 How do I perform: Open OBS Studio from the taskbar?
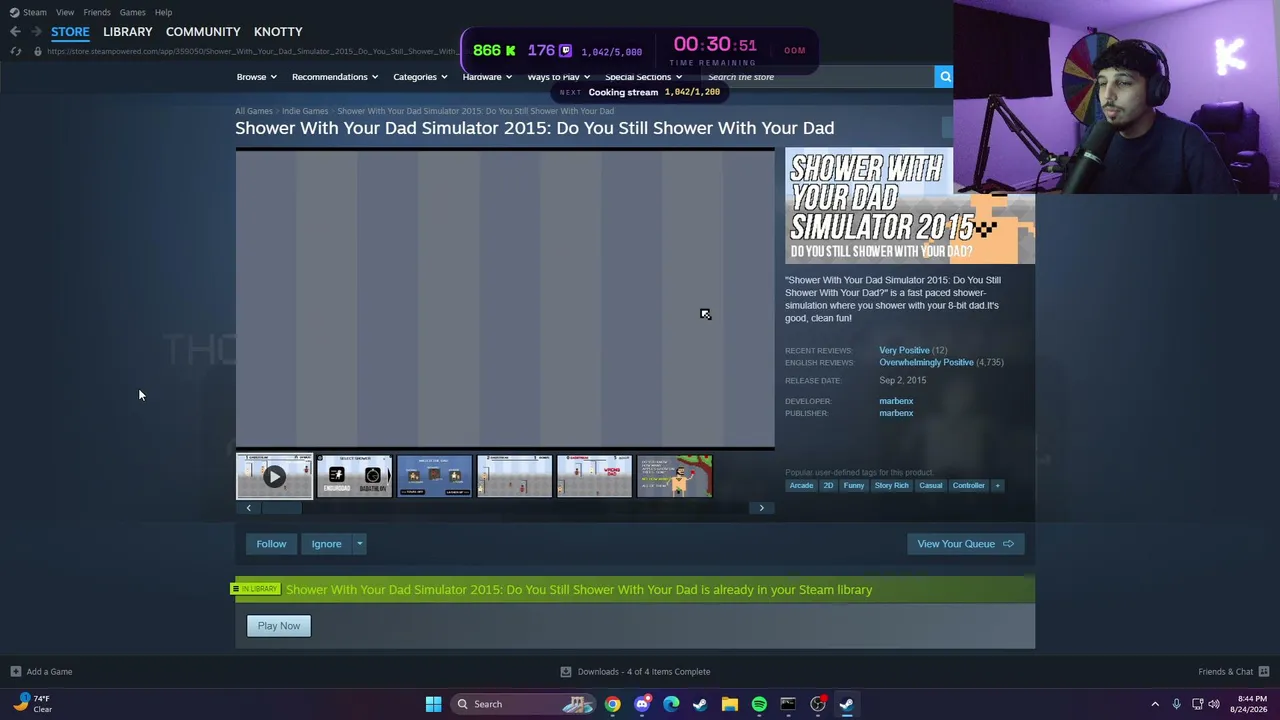[x=818, y=704]
